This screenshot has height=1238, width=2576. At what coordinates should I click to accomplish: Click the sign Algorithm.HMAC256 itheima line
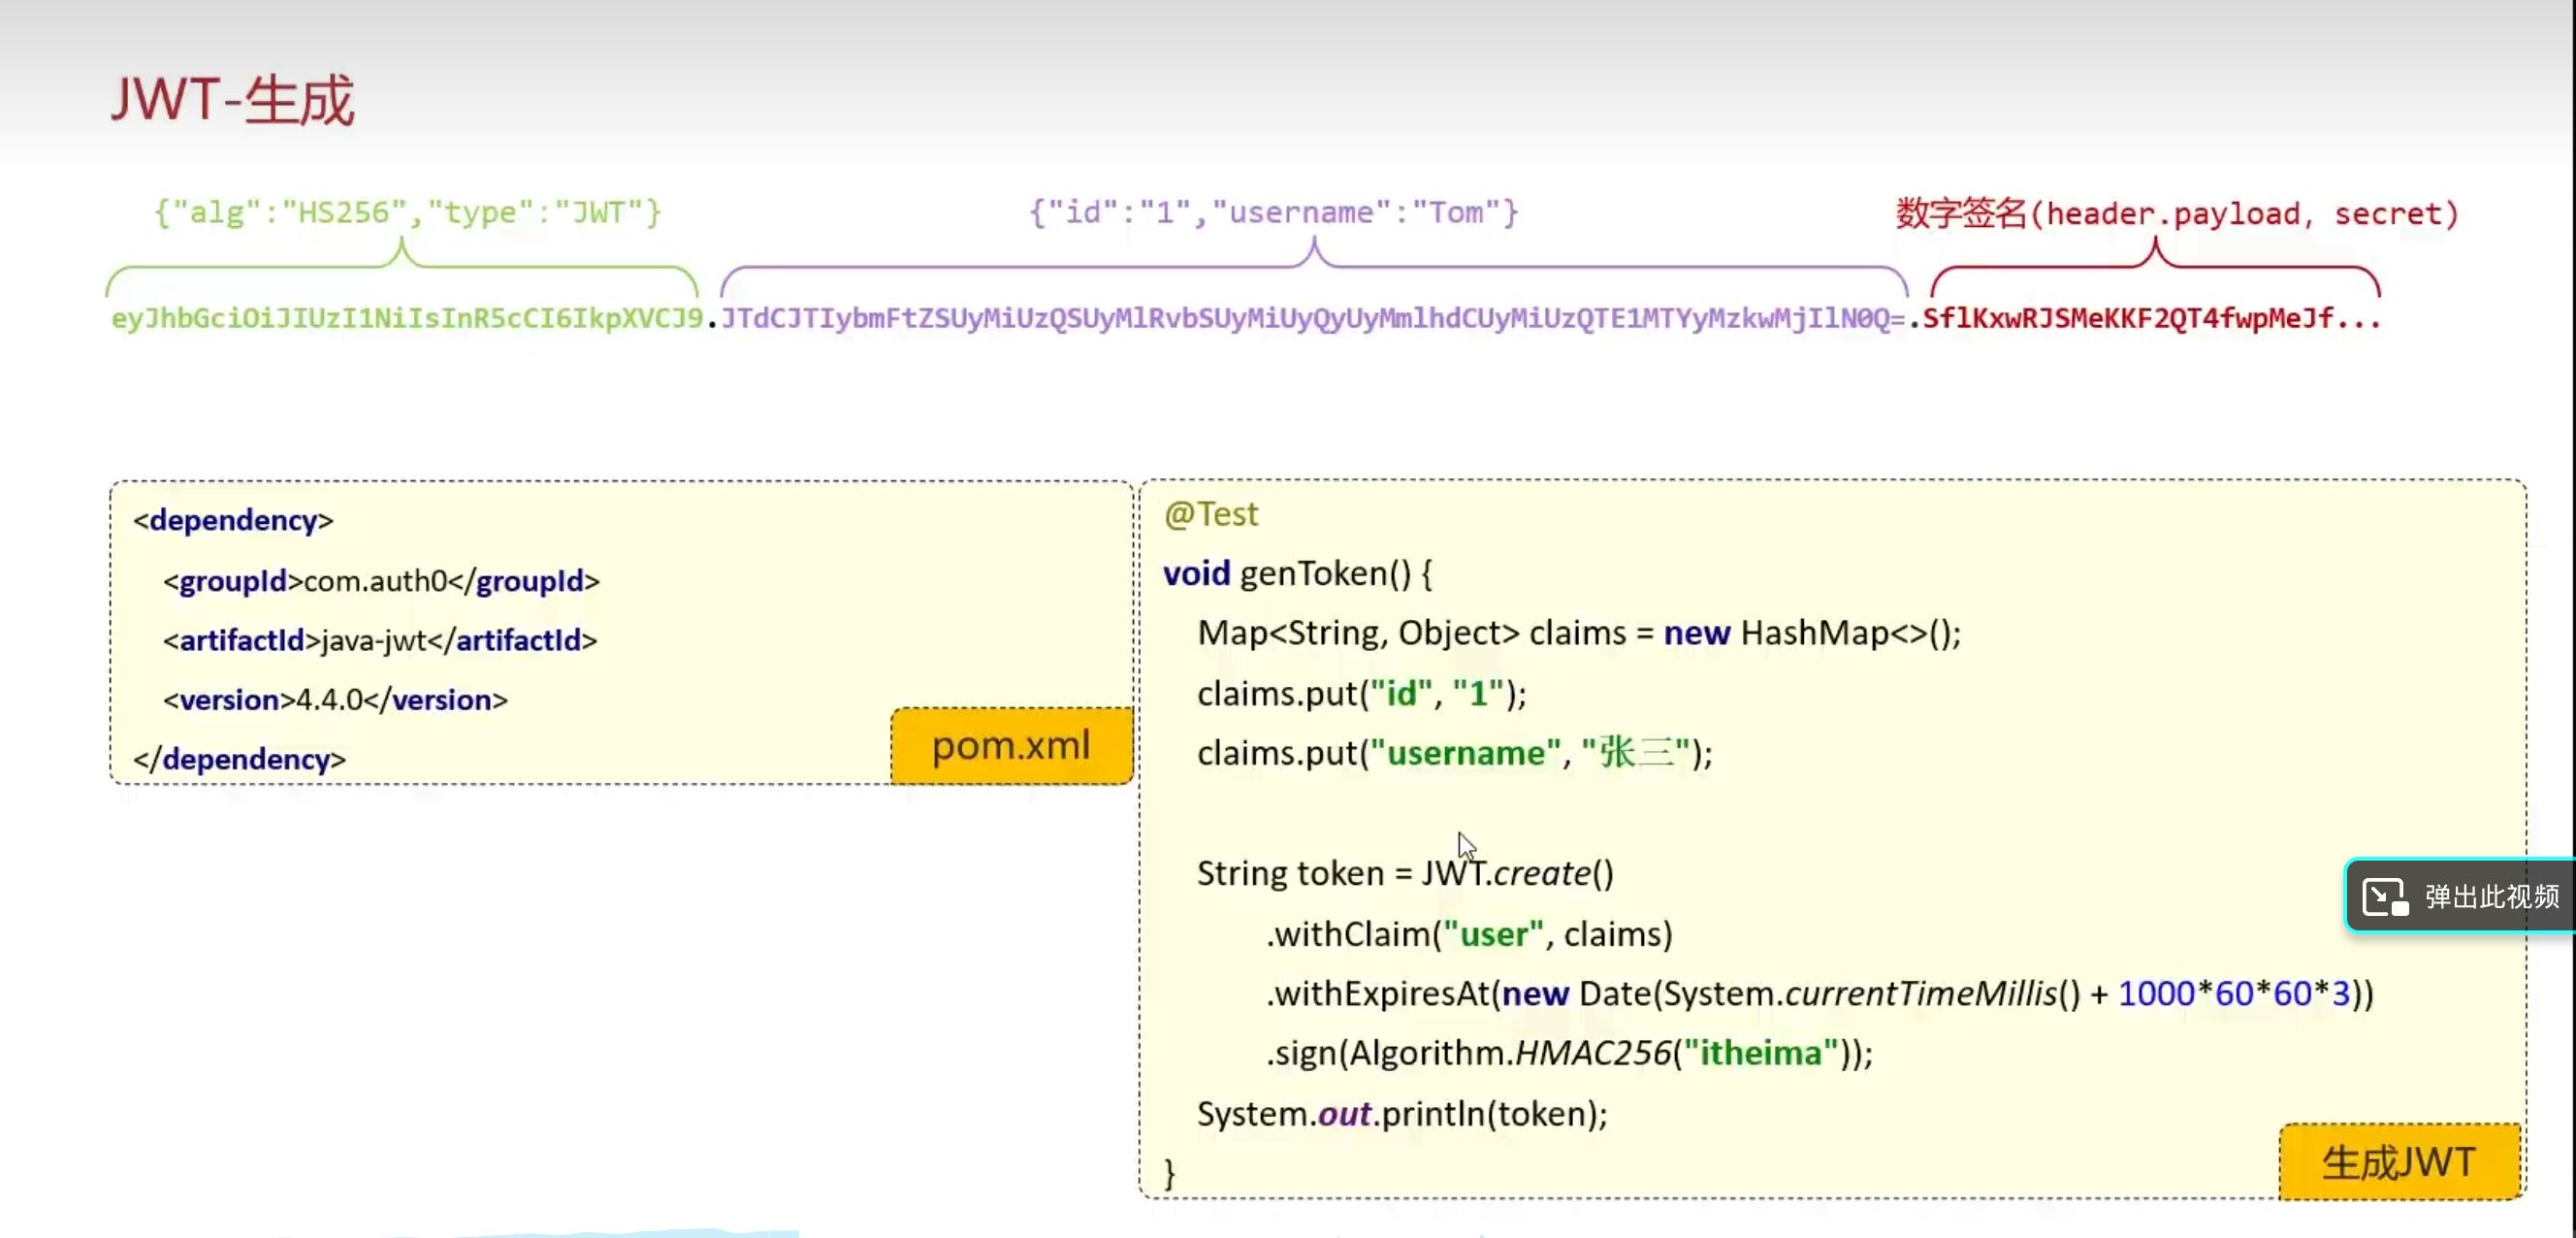pyautogui.click(x=1569, y=1053)
